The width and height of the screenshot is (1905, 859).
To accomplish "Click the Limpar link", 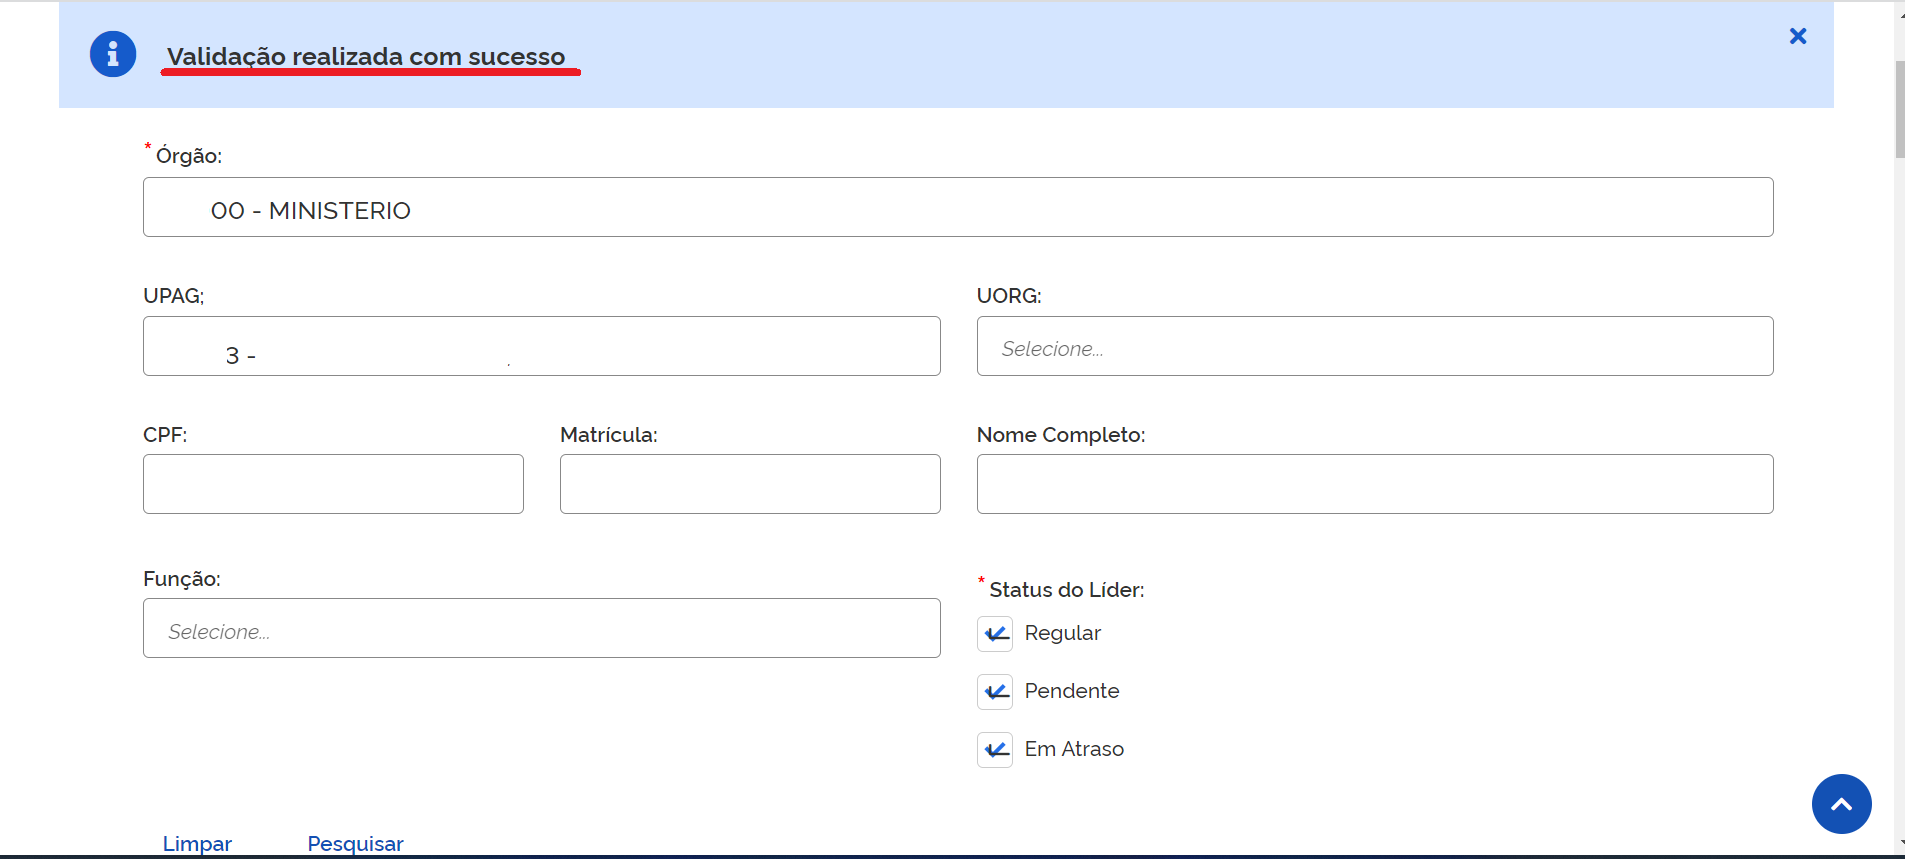I will [197, 843].
